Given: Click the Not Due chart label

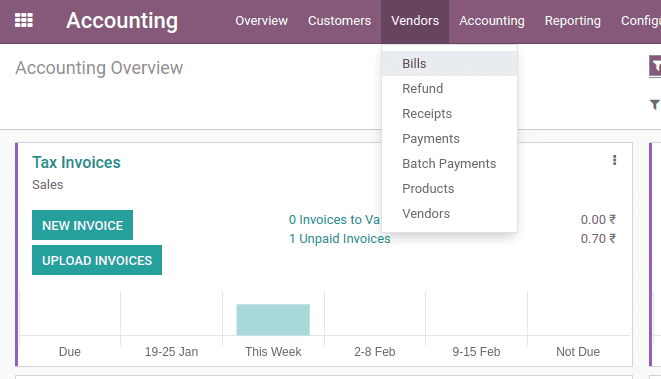Looking at the screenshot, I should pos(578,352).
